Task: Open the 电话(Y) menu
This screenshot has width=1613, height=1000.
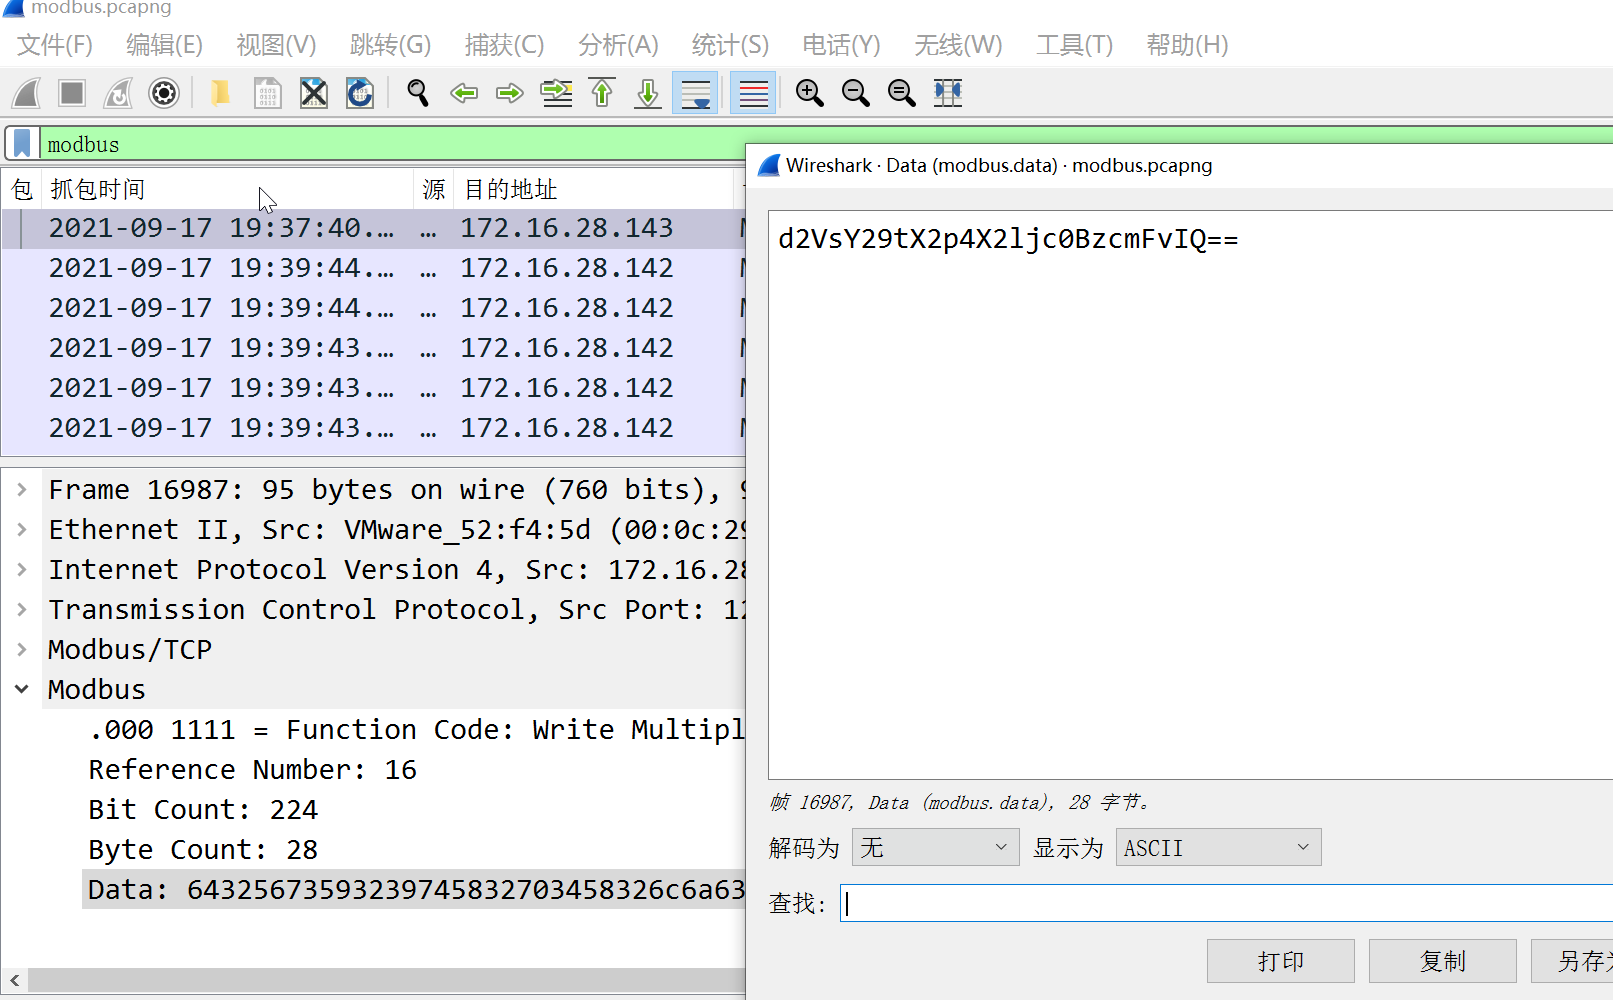Action: point(841,45)
